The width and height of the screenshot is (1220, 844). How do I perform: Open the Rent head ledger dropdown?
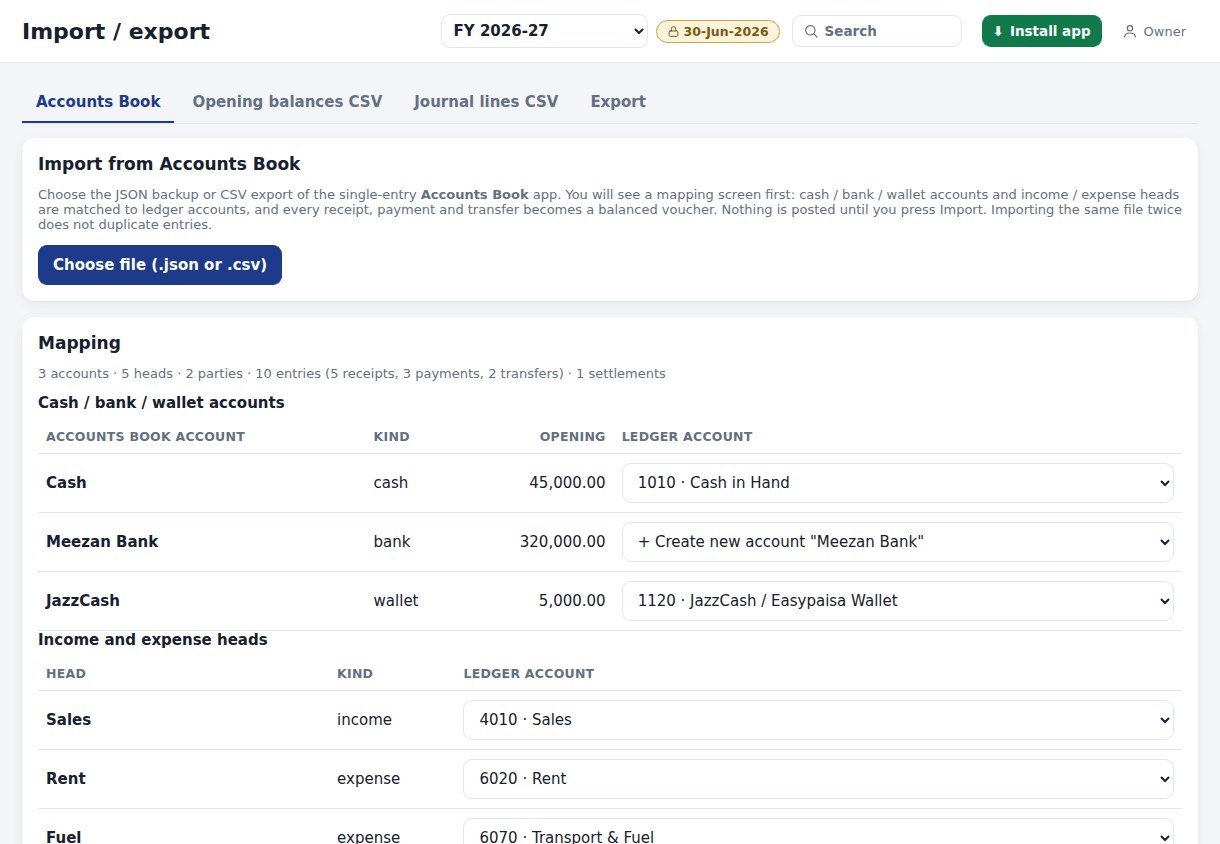(x=818, y=778)
